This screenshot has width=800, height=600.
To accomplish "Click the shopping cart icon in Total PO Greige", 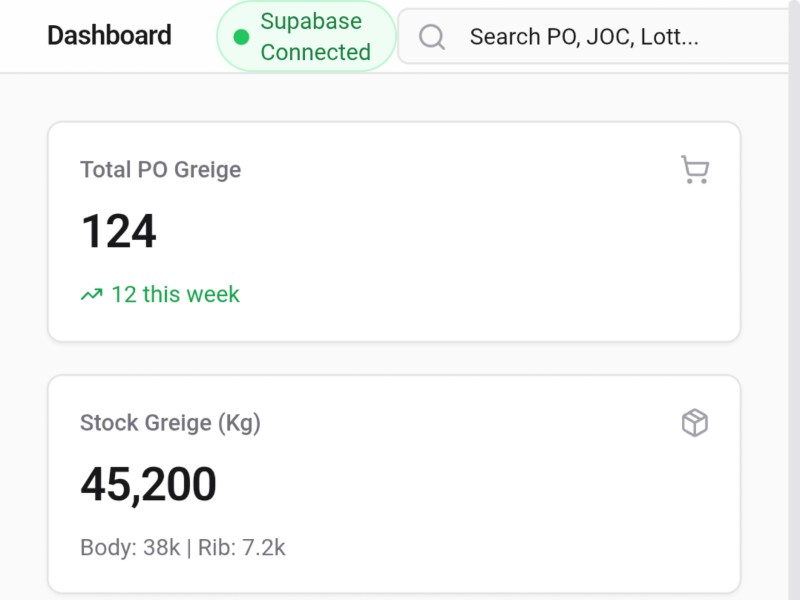I will coord(694,170).
